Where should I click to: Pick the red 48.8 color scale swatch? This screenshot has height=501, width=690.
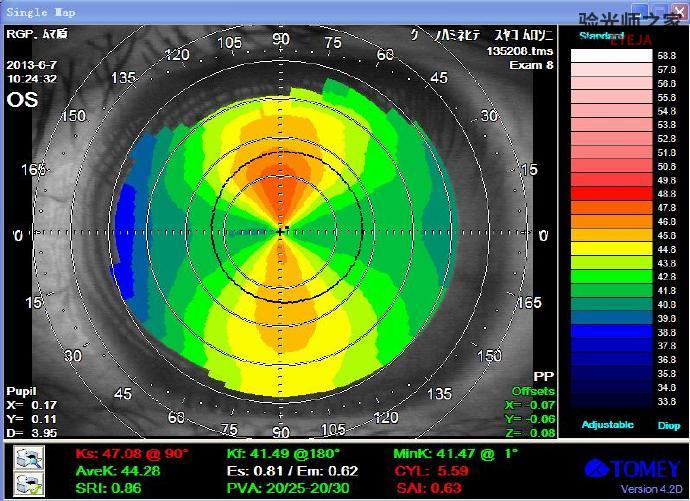(x=611, y=194)
